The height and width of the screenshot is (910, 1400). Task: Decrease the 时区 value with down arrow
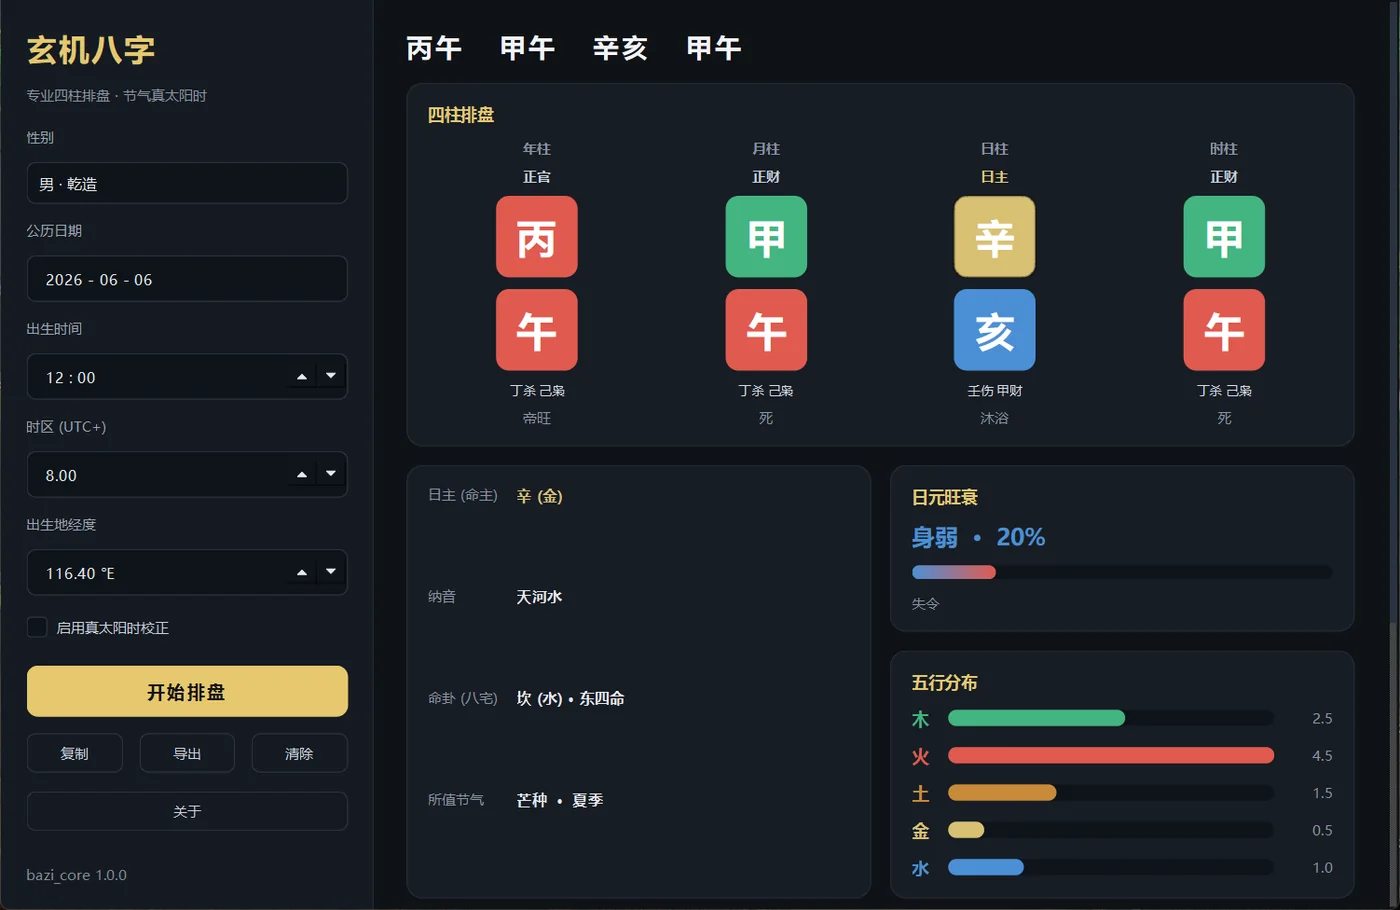[331, 474]
